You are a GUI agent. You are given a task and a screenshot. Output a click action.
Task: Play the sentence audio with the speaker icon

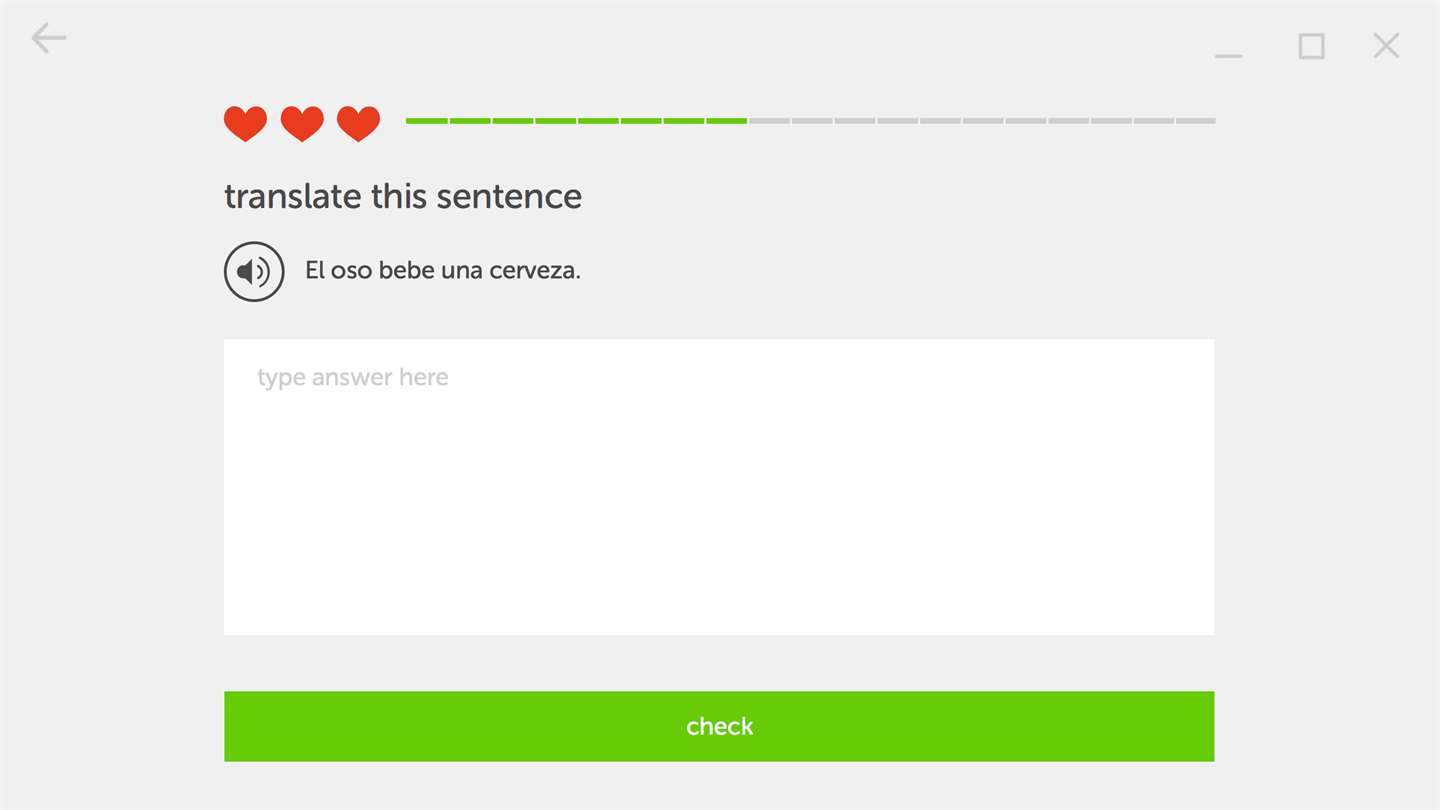pos(254,271)
